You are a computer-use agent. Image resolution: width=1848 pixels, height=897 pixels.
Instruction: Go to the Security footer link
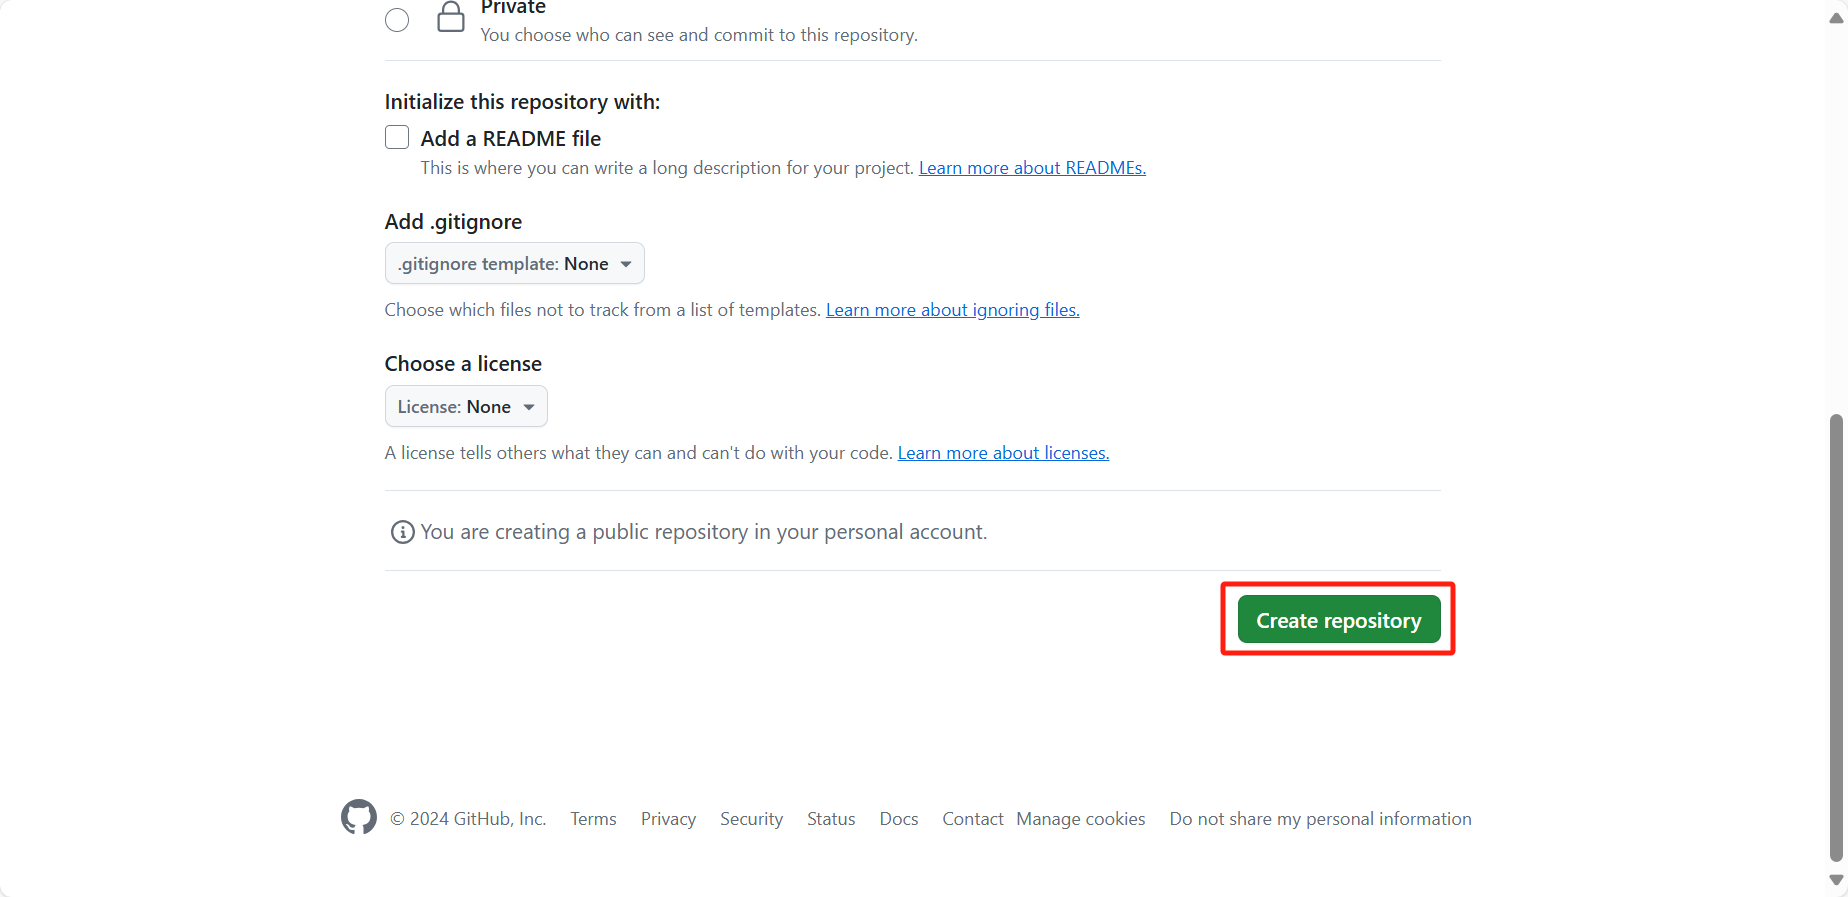751,819
